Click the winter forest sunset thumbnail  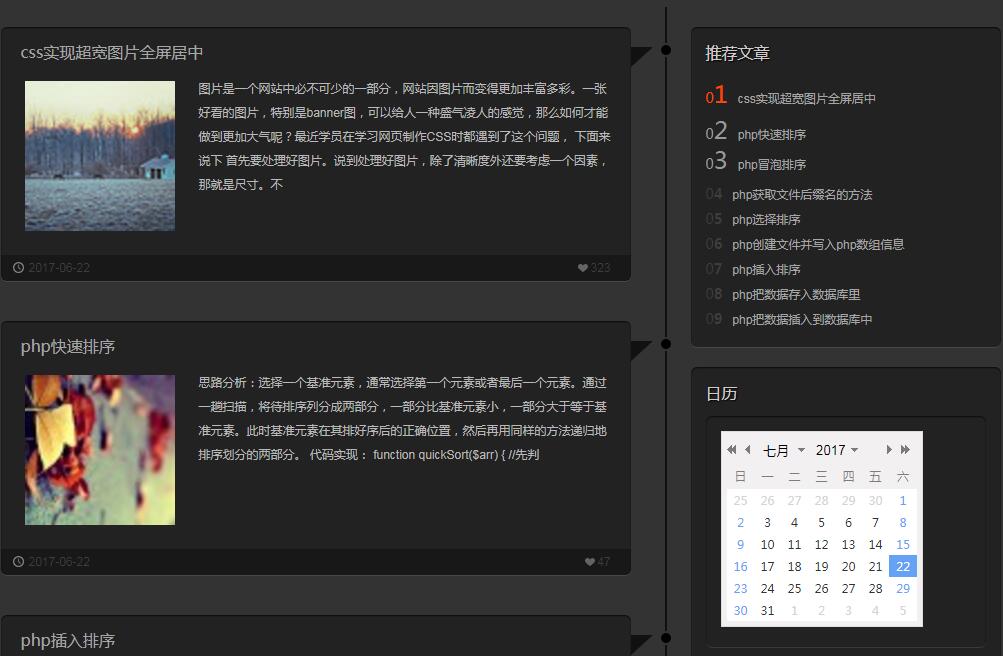pyautogui.click(x=100, y=156)
